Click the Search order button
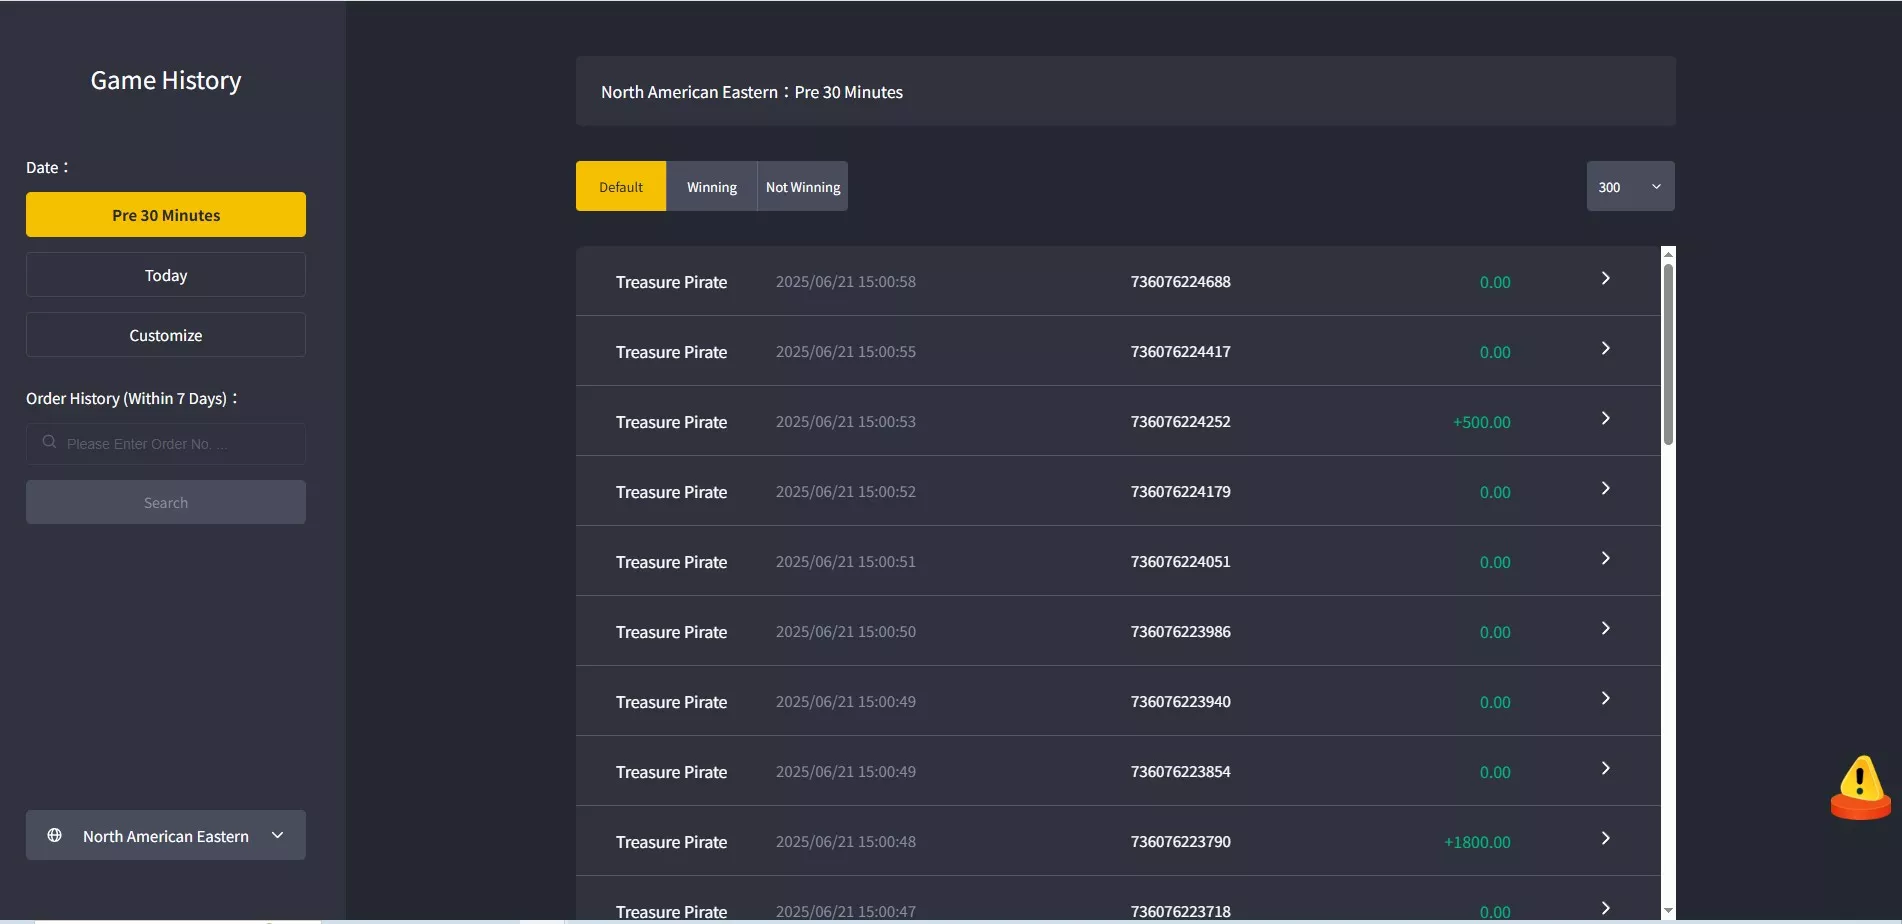This screenshot has height=924, width=1902. (166, 502)
